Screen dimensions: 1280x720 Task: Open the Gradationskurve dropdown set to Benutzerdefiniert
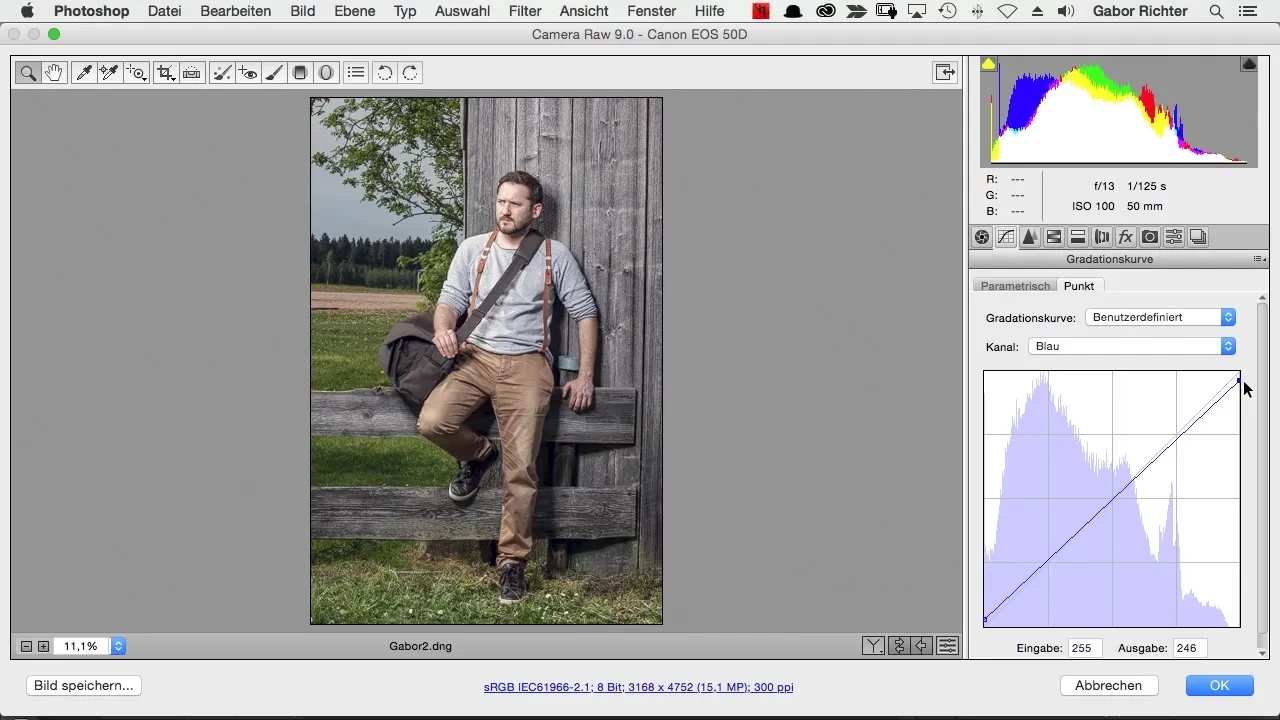point(1160,317)
